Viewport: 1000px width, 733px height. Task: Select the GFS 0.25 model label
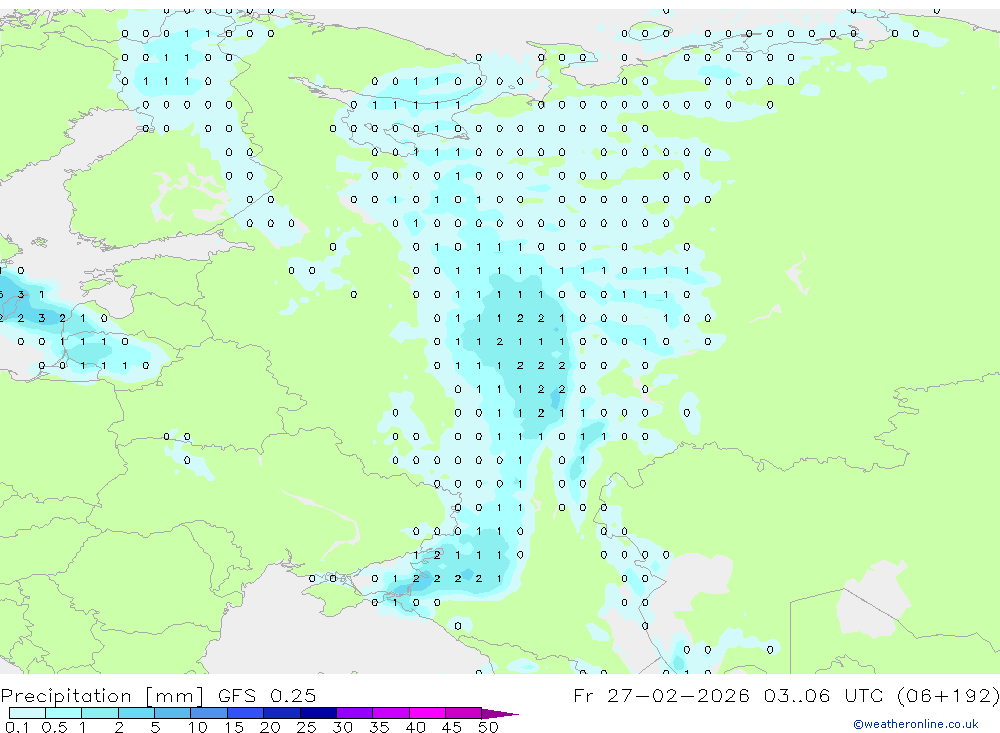coord(267,695)
